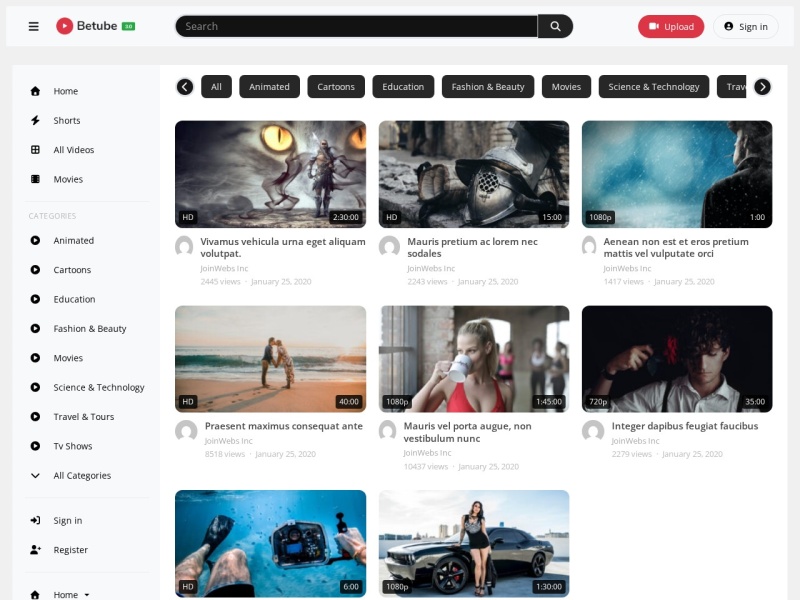Click play icon beside Tv Shows
This screenshot has height=600, width=800.
coord(35,446)
